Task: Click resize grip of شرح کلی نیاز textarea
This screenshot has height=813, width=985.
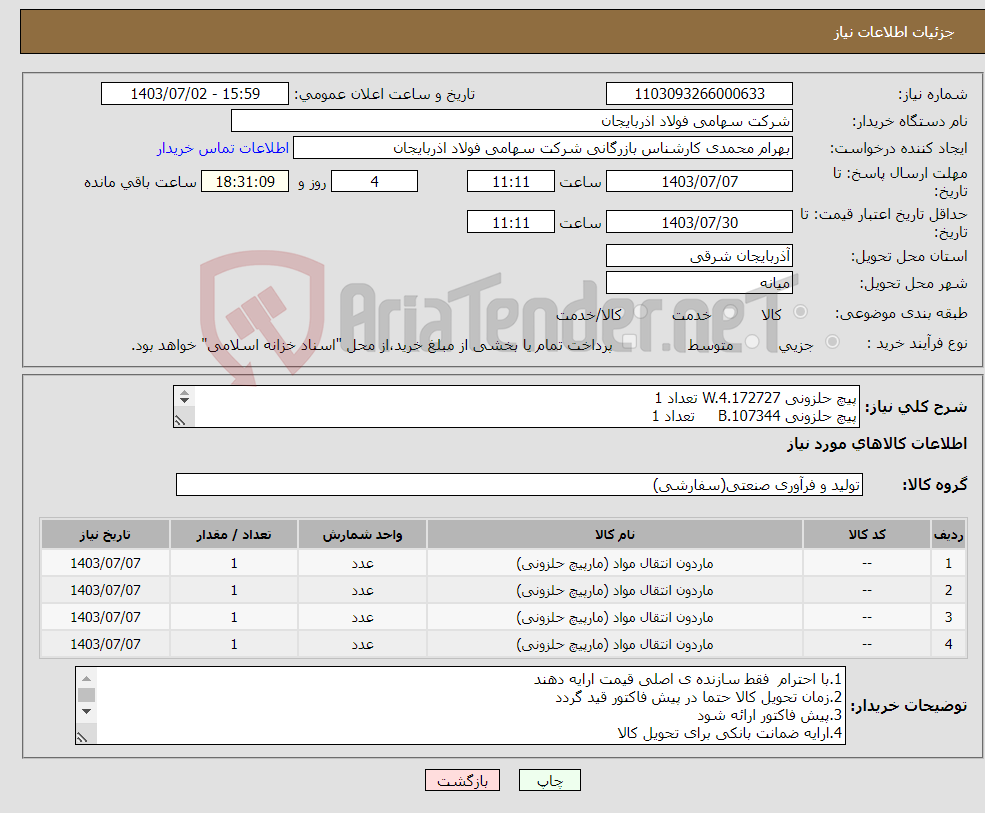Action: (x=181, y=420)
